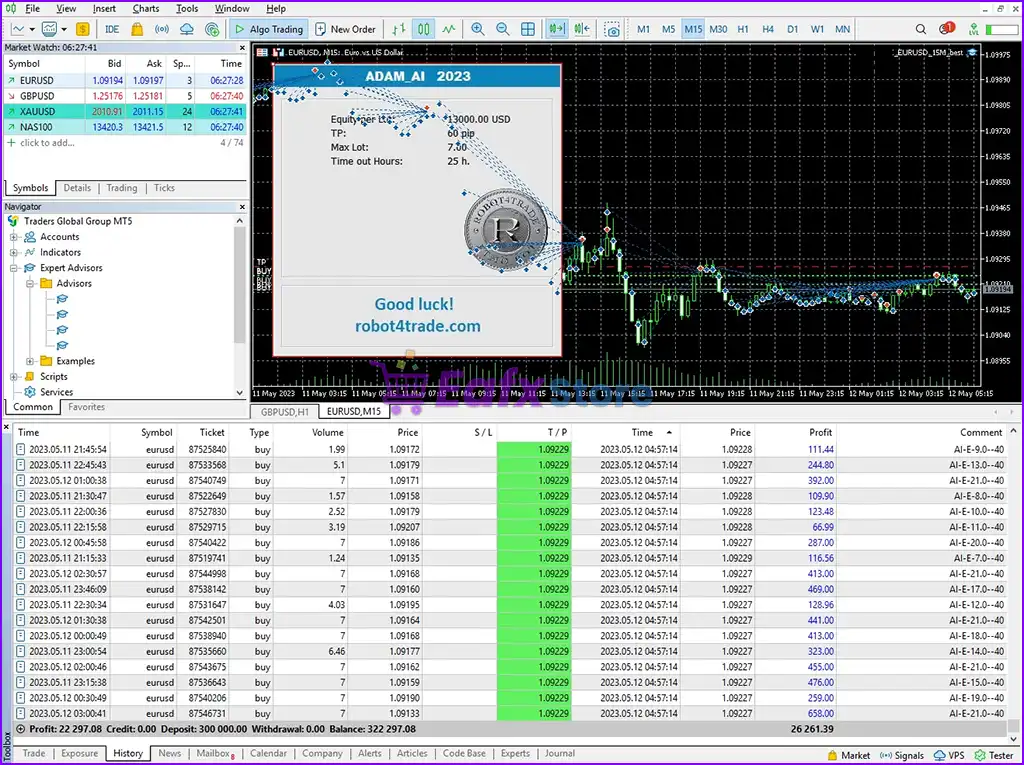
Task: Open the chart type dropdown arrow
Action: coord(32,29)
